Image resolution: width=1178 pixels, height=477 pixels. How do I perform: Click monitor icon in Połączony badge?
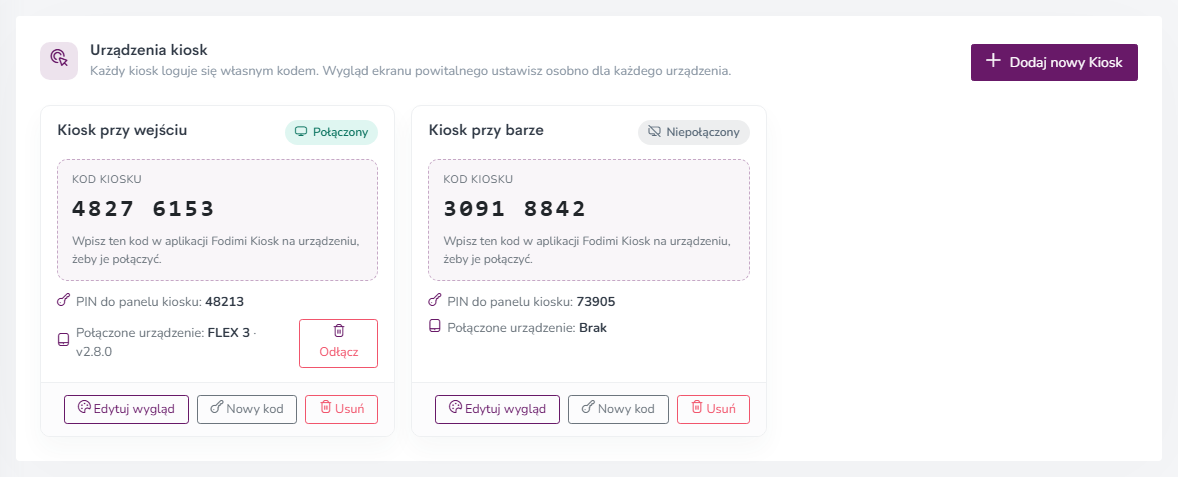pyautogui.click(x=301, y=132)
